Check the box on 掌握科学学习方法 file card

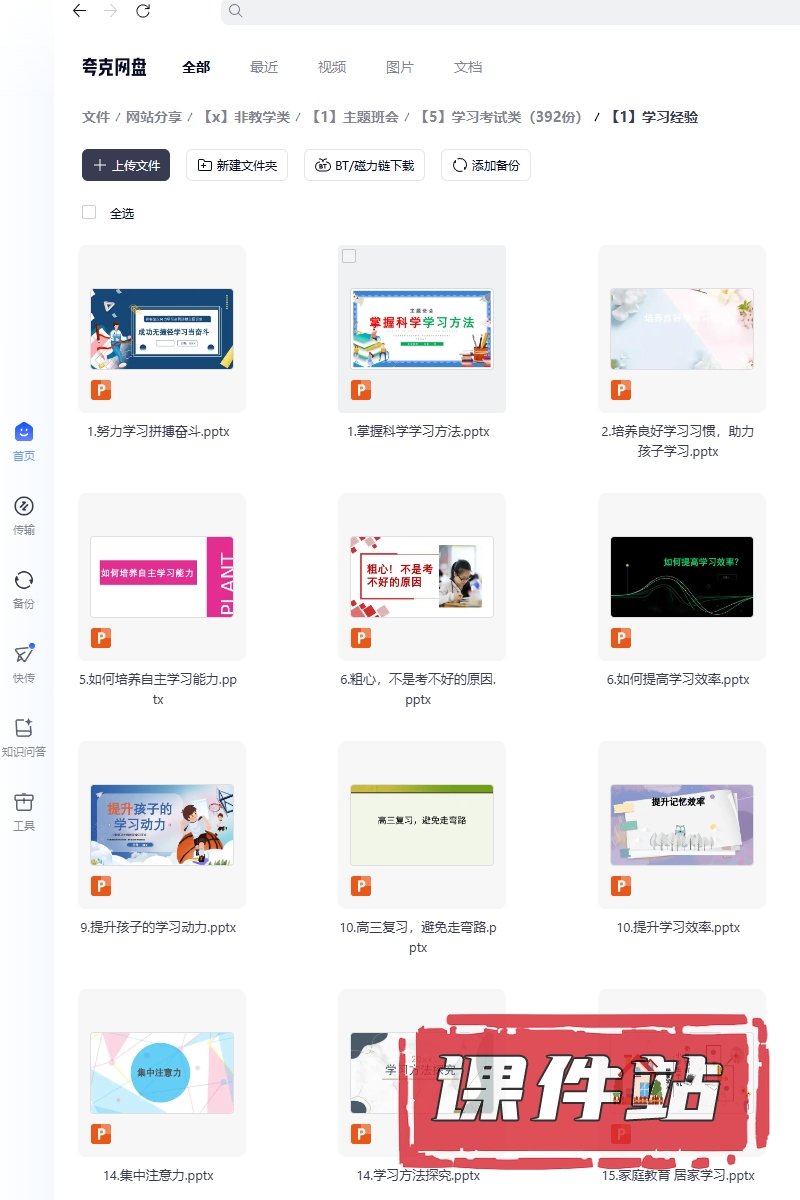349,256
